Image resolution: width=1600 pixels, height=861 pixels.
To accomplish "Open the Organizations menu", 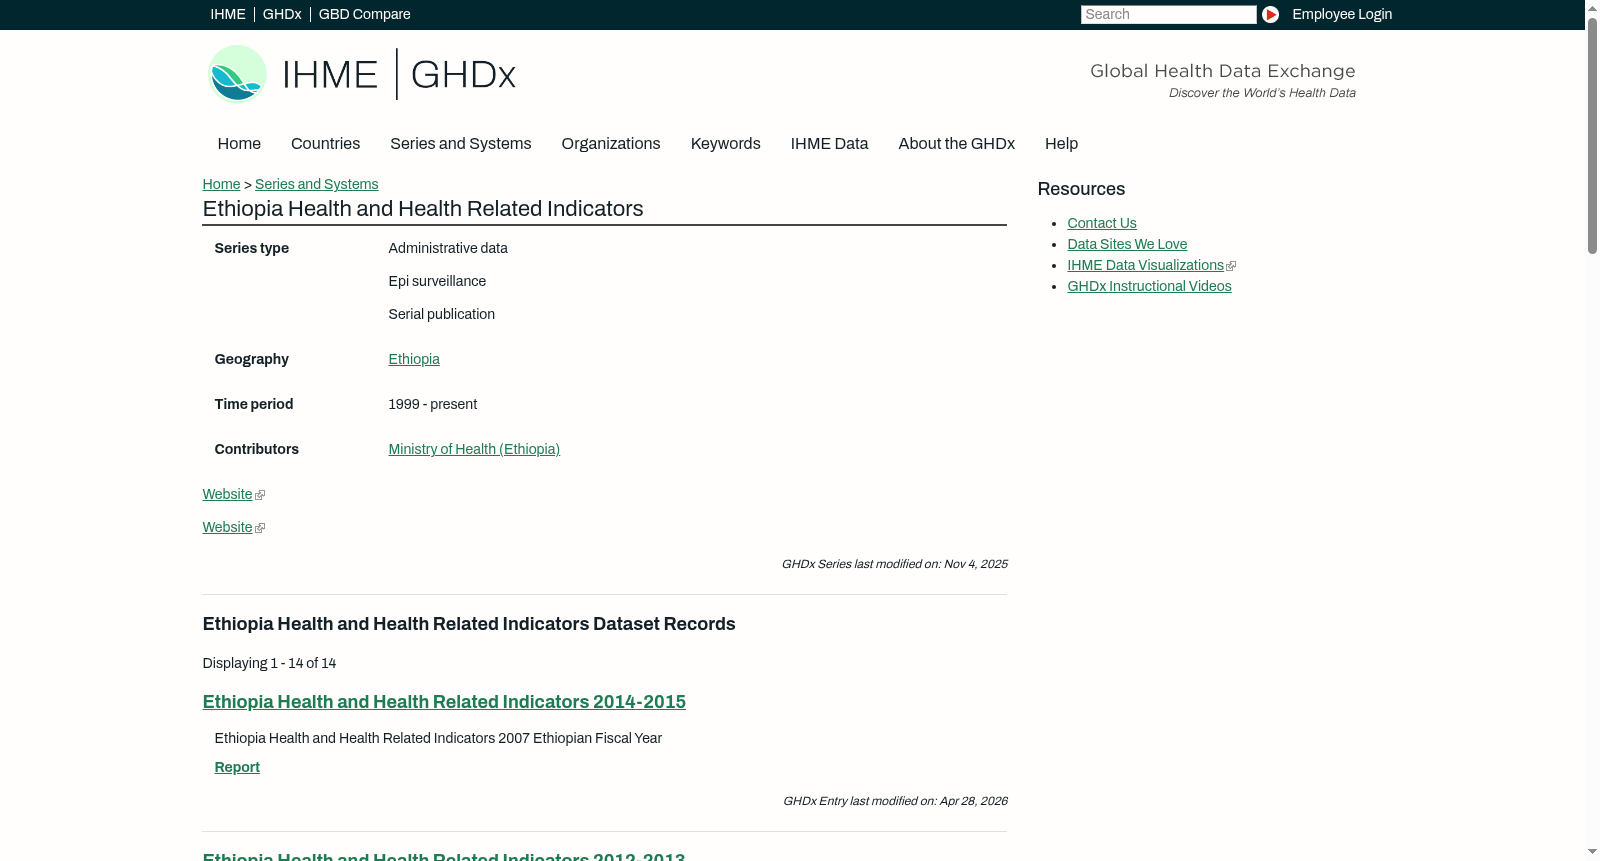I will point(611,144).
